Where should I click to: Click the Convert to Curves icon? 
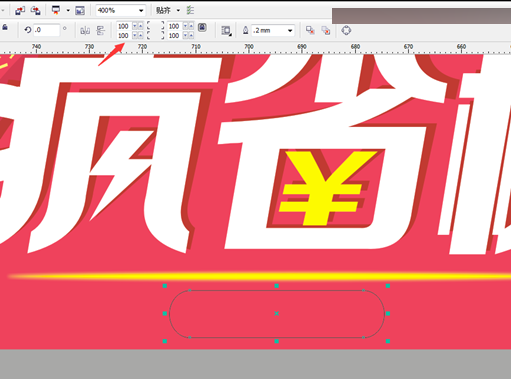pos(346,30)
